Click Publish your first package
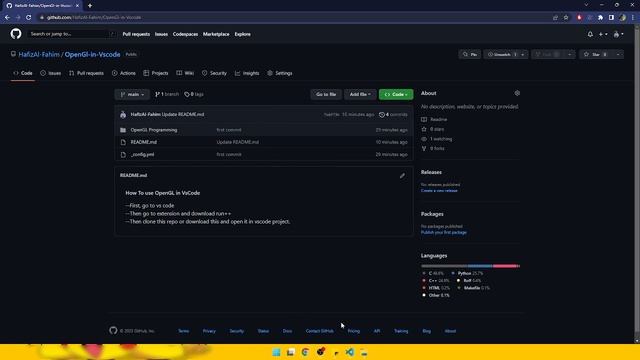This screenshot has width=640, height=360. pos(444,232)
